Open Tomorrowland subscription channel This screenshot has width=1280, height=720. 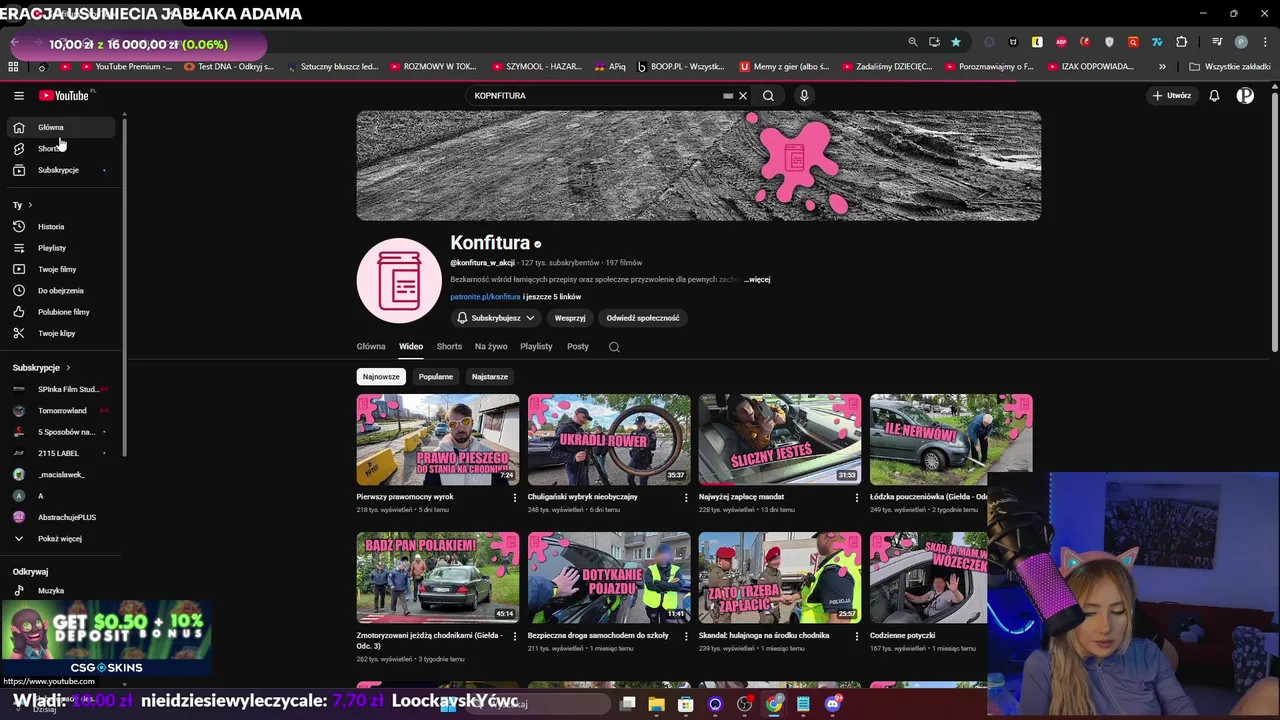(x=61, y=410)
